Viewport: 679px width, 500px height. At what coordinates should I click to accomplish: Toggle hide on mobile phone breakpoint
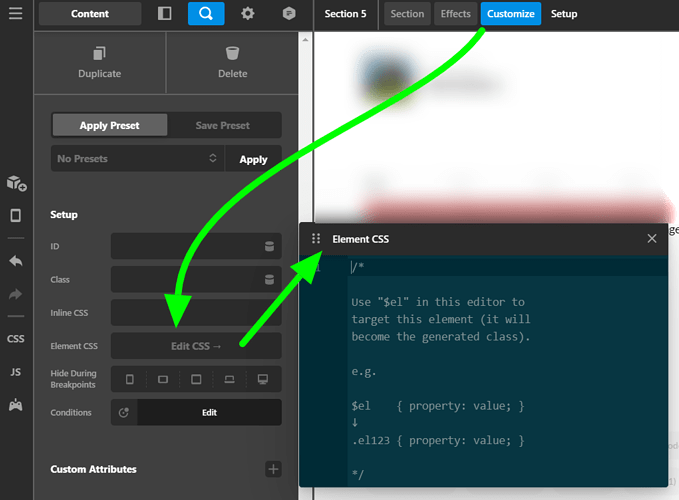(129, 379)
